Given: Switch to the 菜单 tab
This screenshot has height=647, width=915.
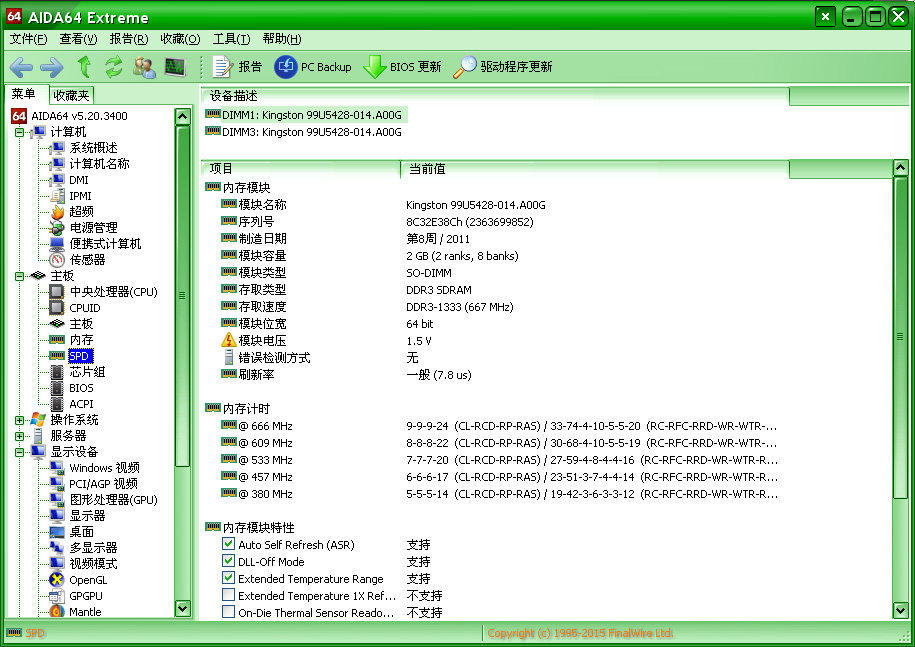Looking at the screenshot, I should point(24,94).
